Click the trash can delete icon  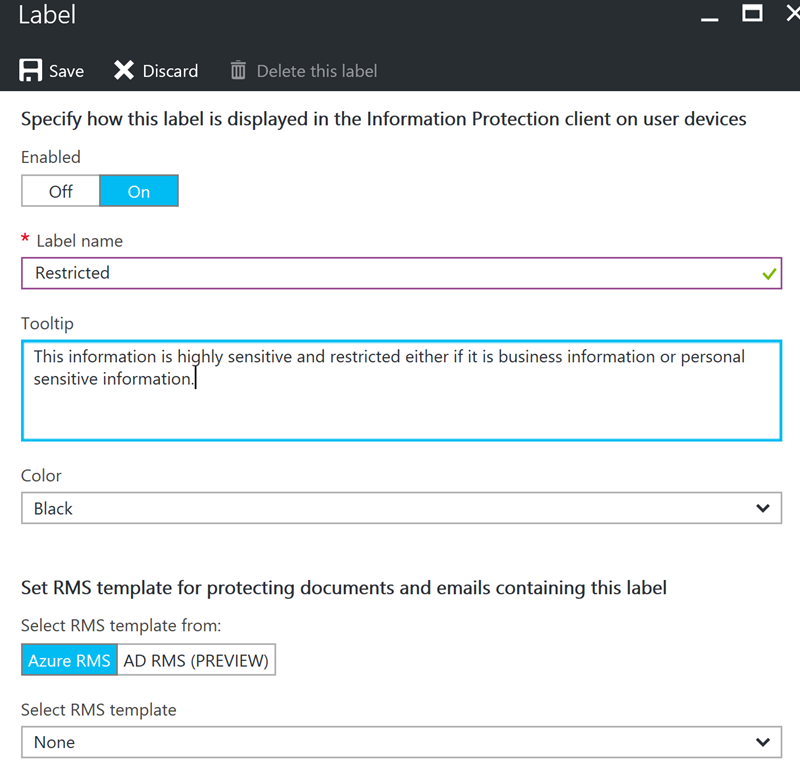click(238, 70)
